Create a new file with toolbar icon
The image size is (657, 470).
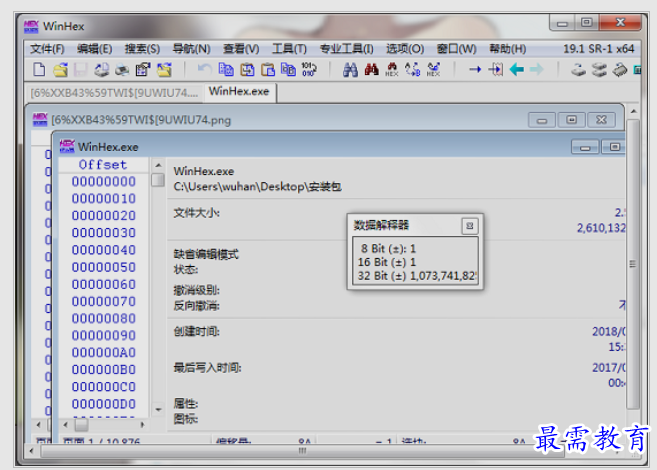[x=39, y=69]
